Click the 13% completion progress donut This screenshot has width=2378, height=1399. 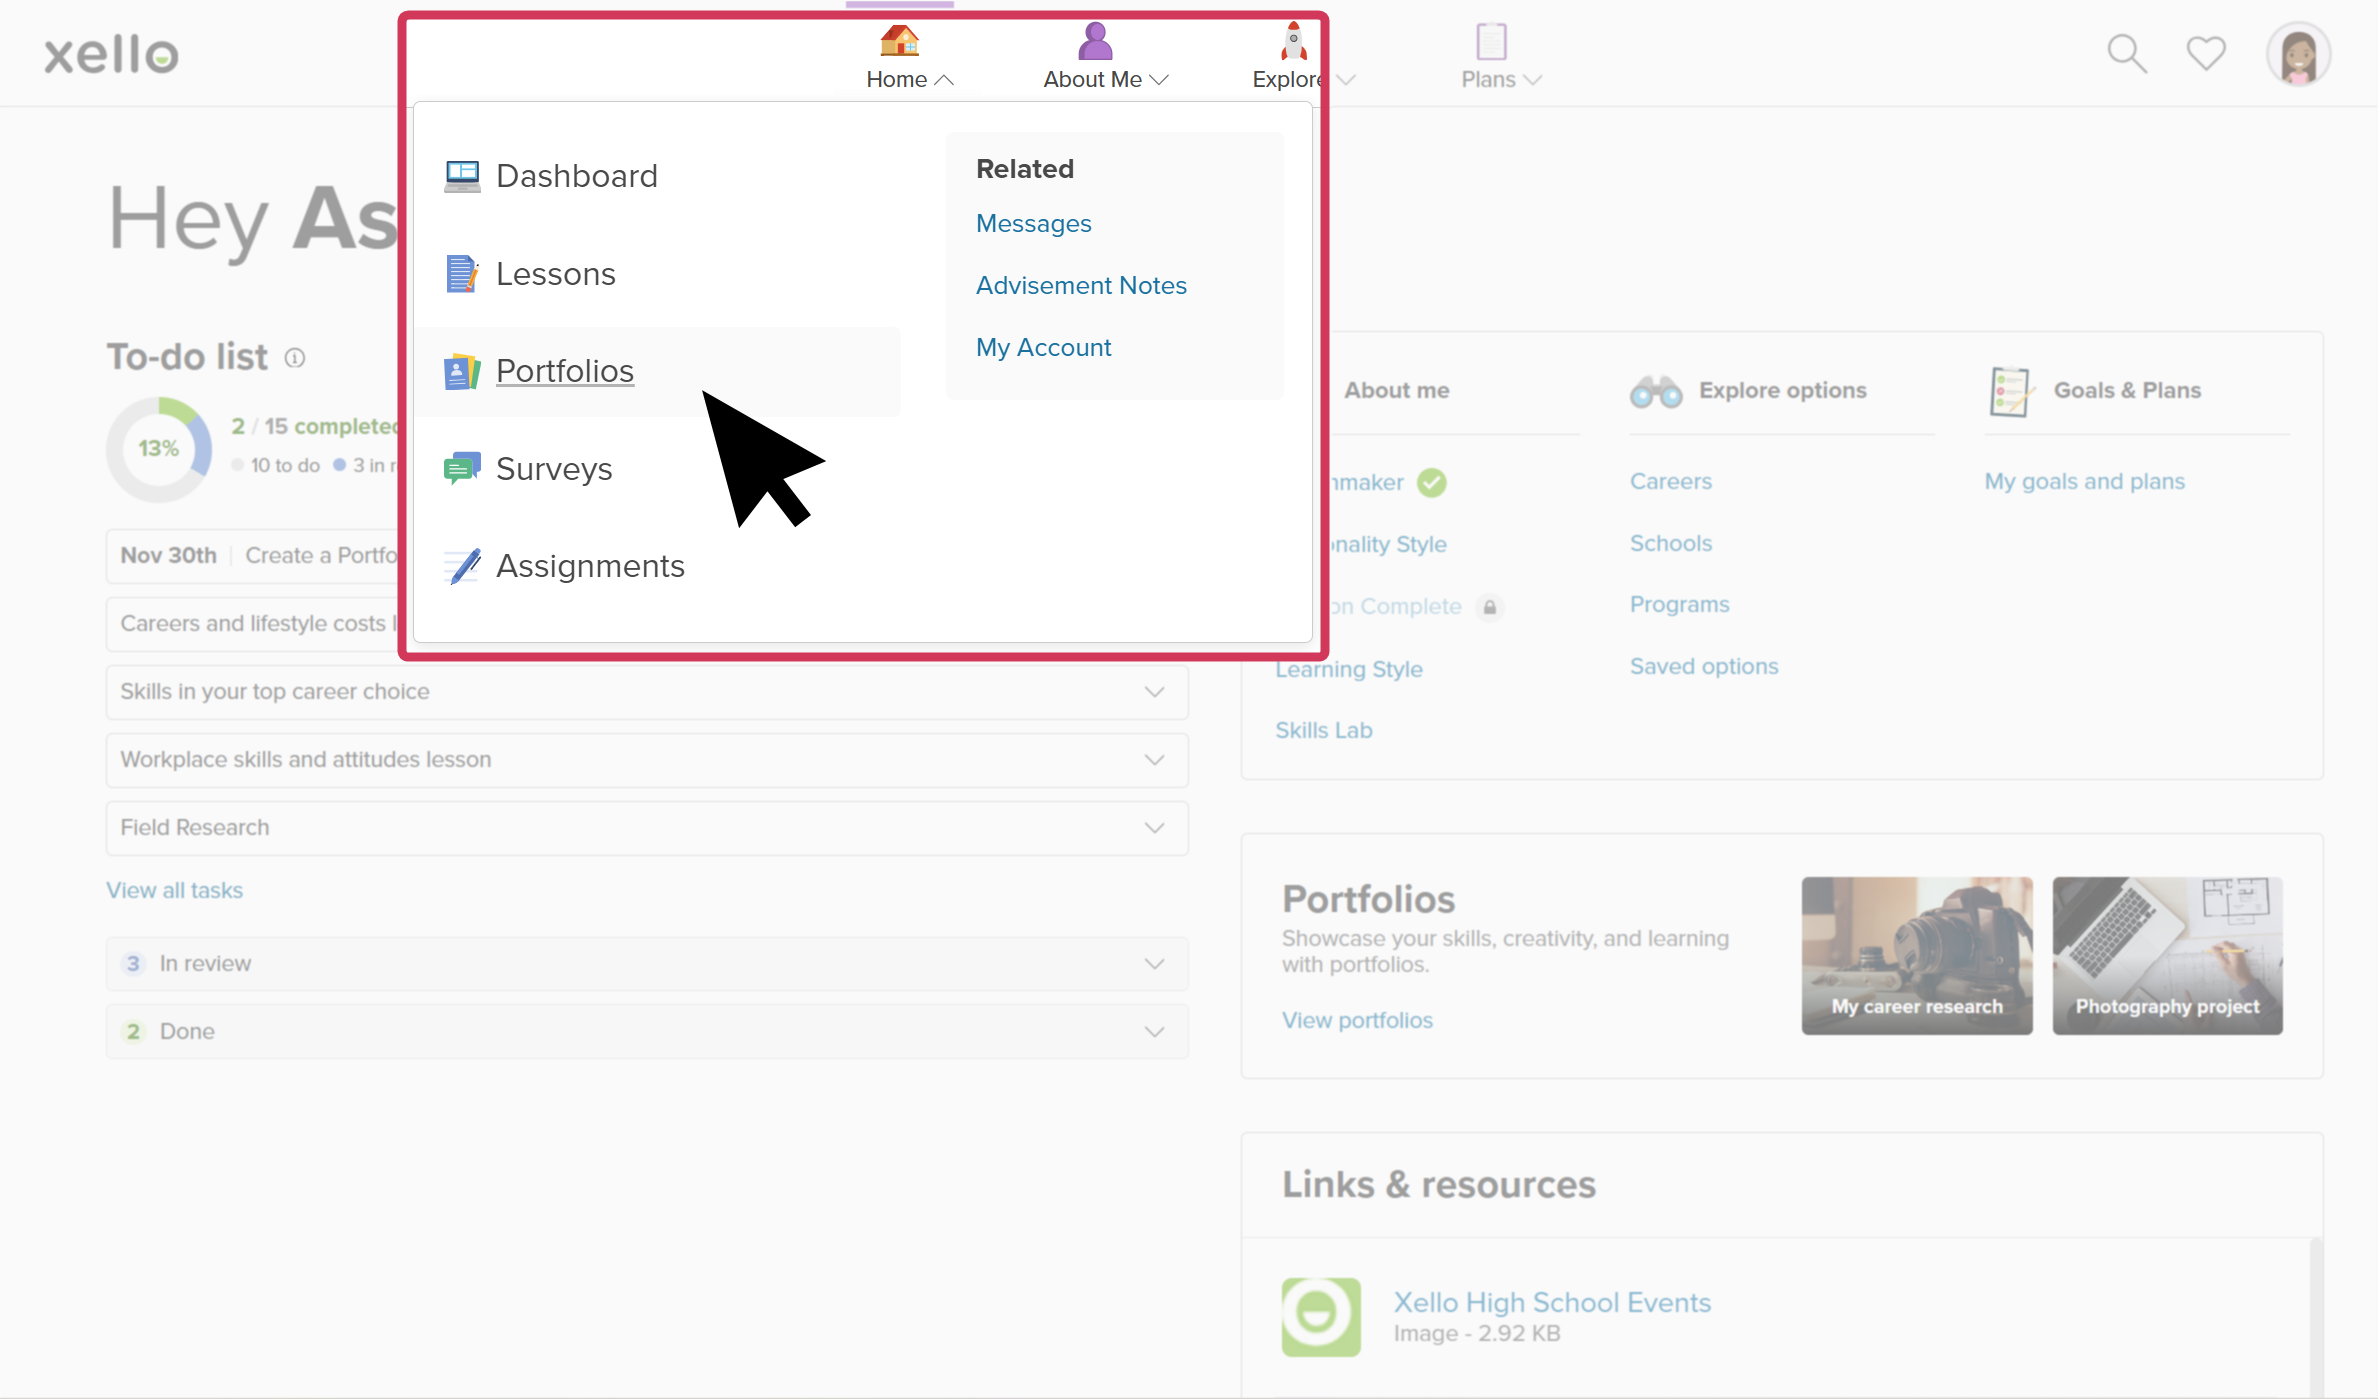coord(160,449)
